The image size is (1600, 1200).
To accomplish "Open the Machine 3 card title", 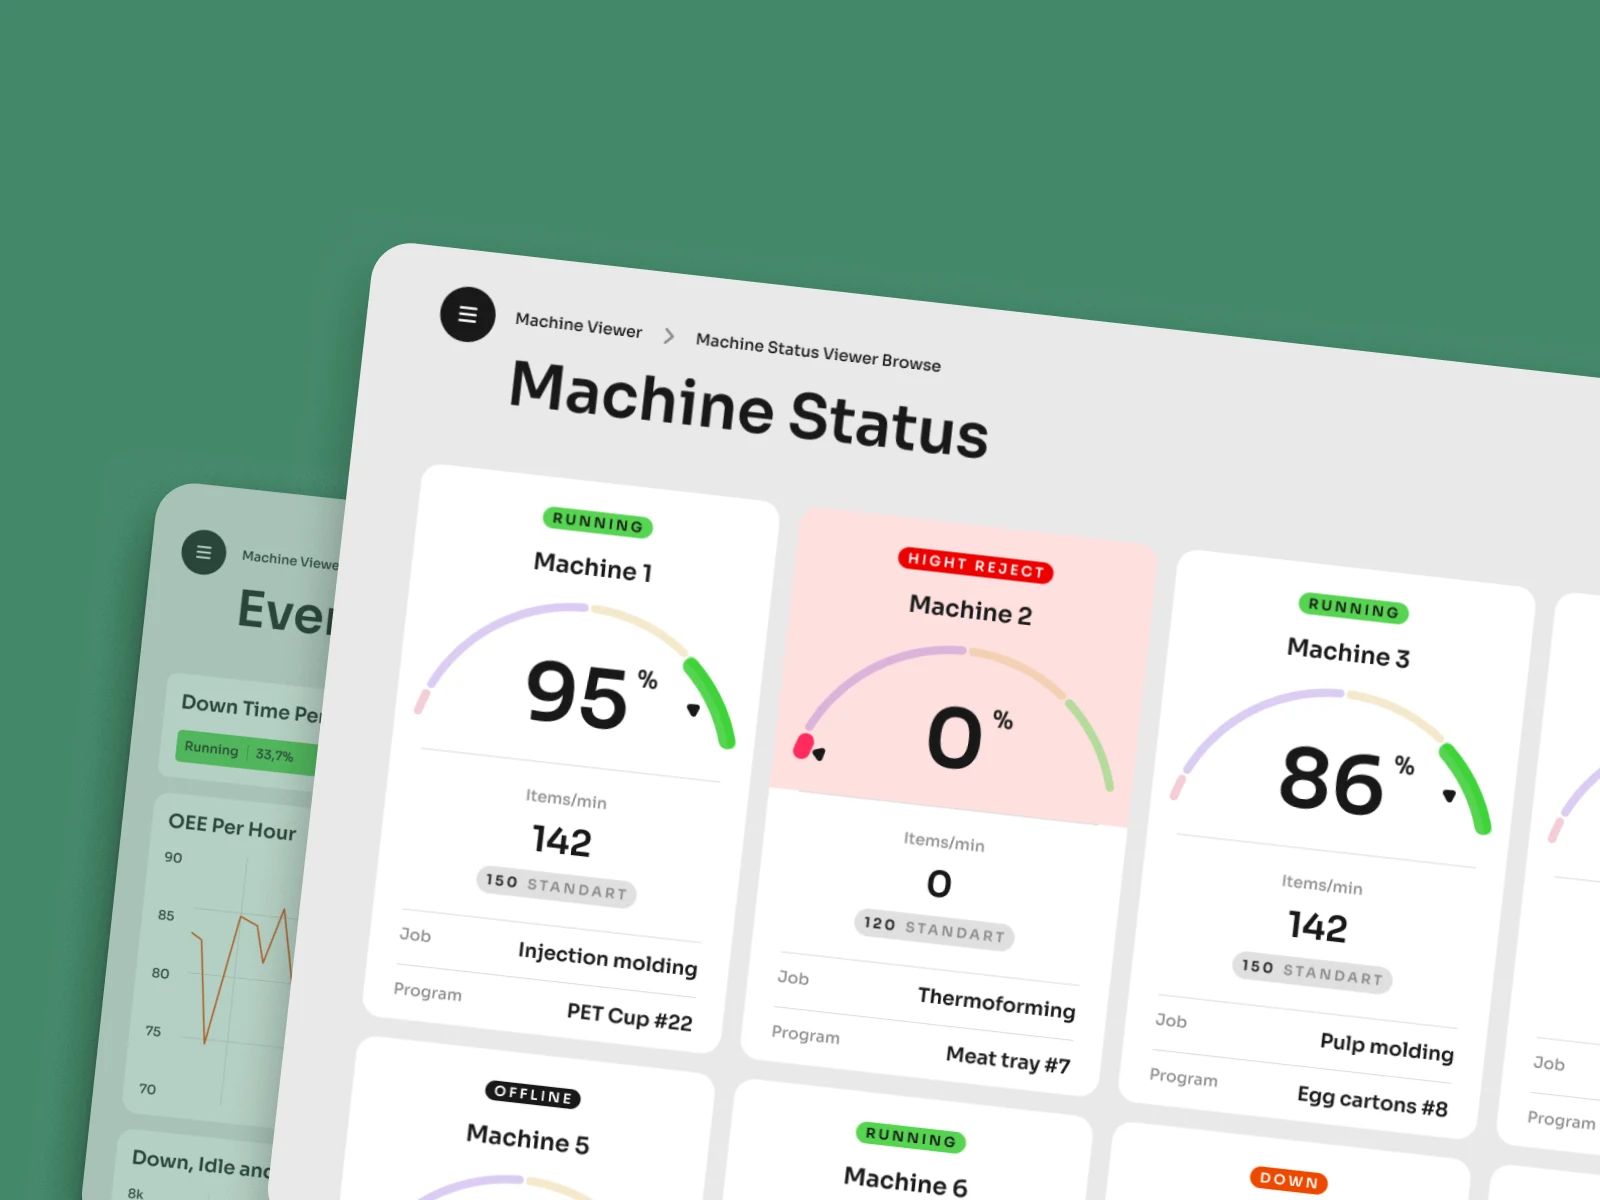I will (1348, 653).
